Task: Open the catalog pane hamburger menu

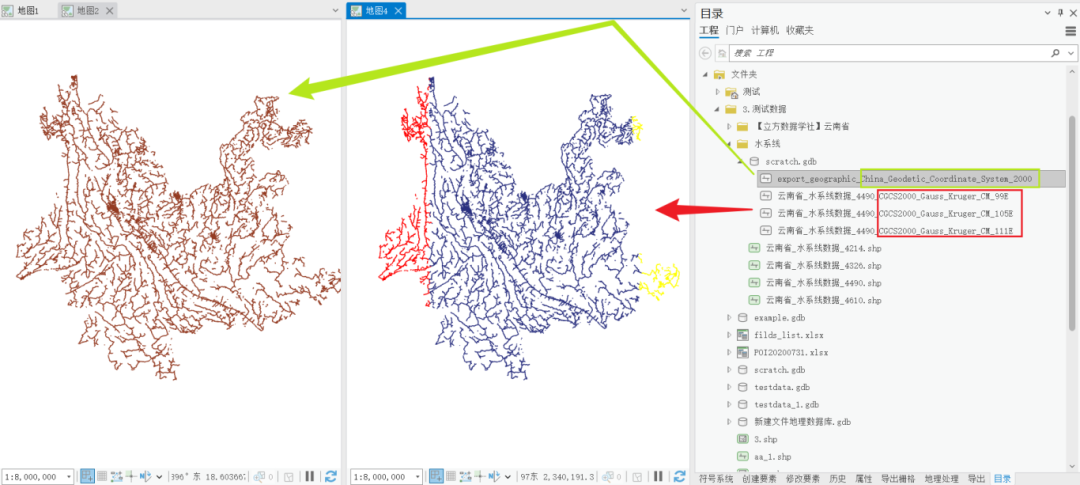Action: point(1070,31)
